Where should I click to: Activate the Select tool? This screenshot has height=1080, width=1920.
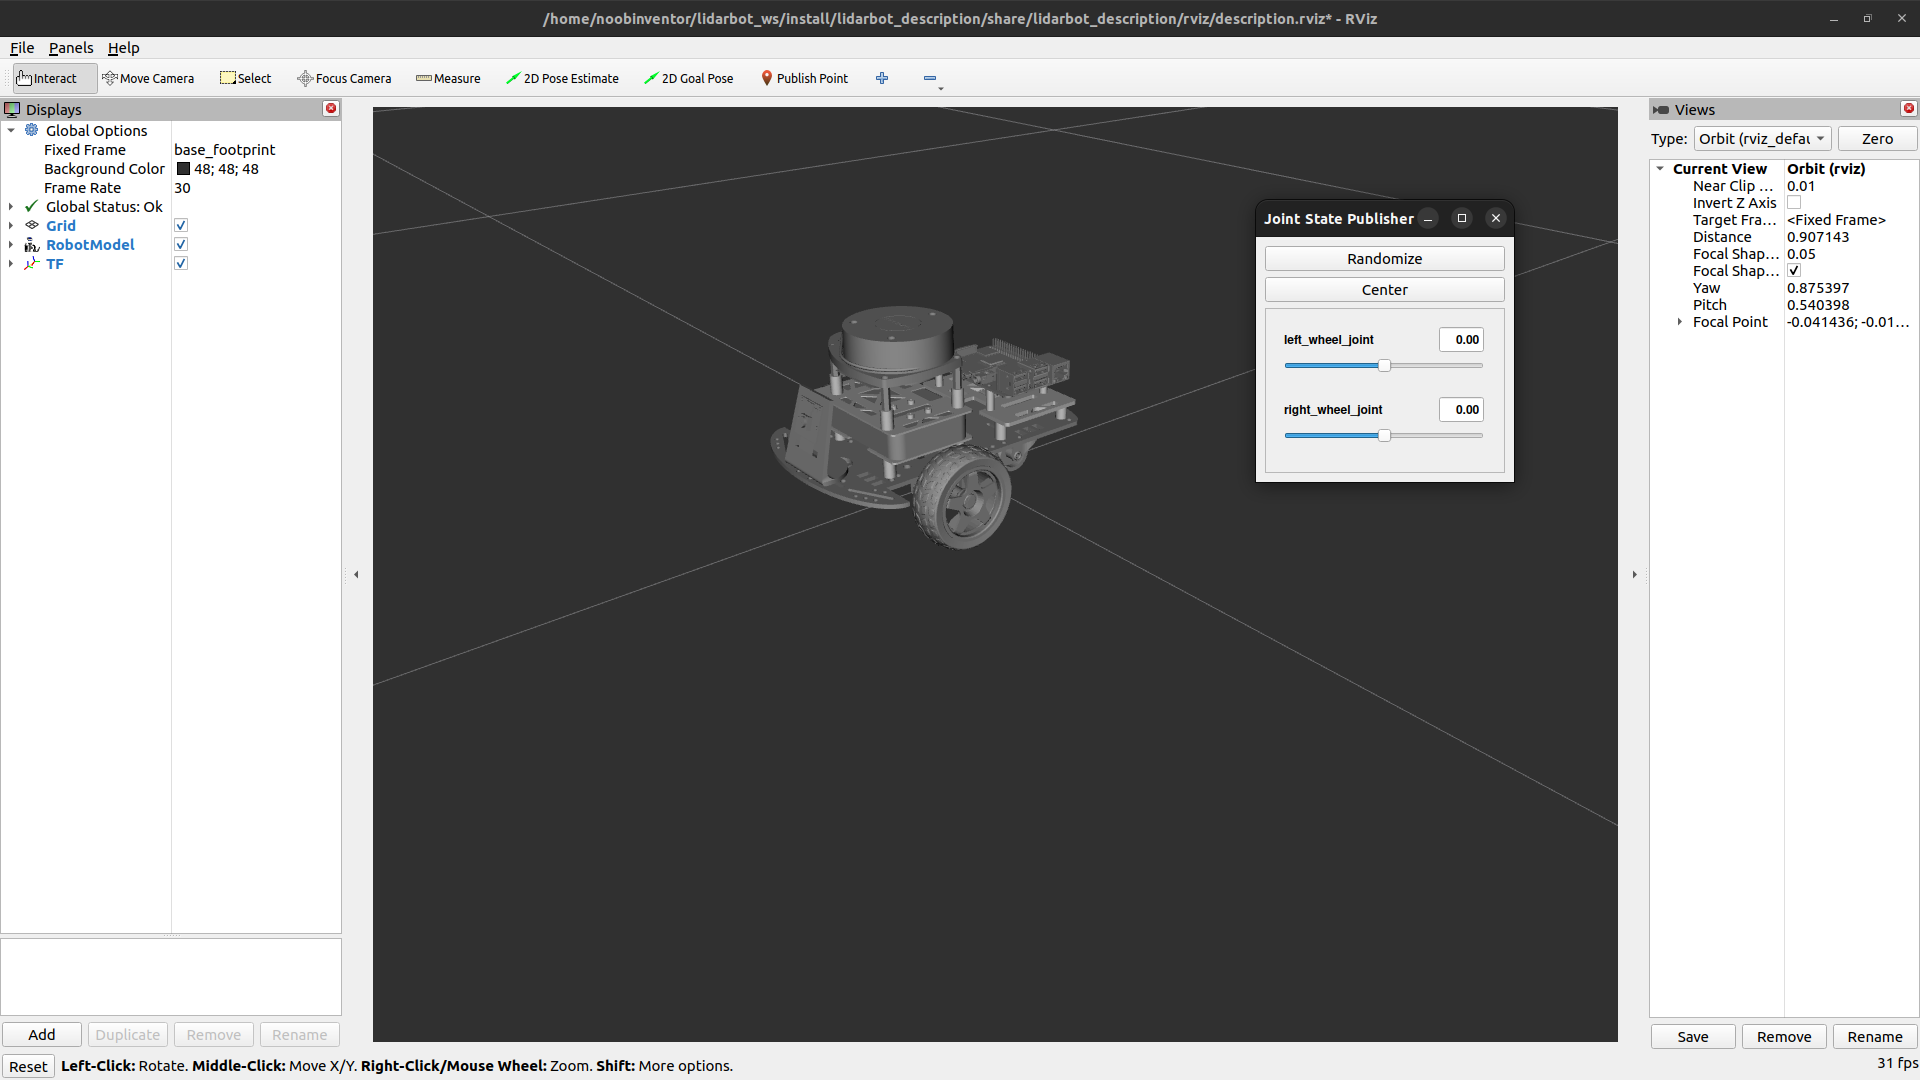tap(246, 78)
